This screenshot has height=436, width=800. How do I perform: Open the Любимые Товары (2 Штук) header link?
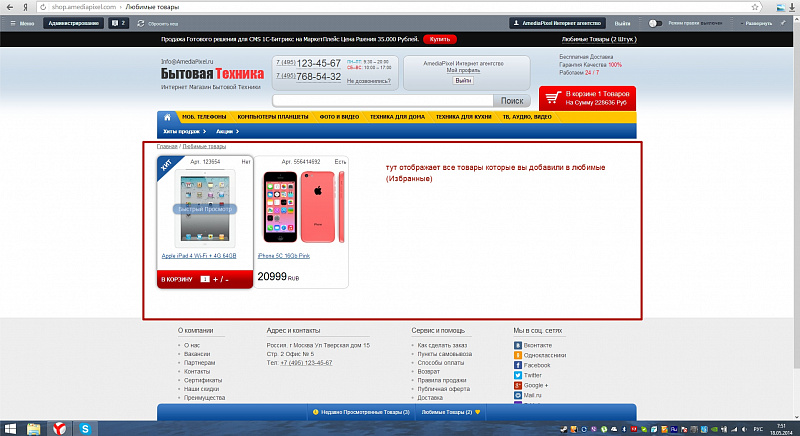[599, 39]
